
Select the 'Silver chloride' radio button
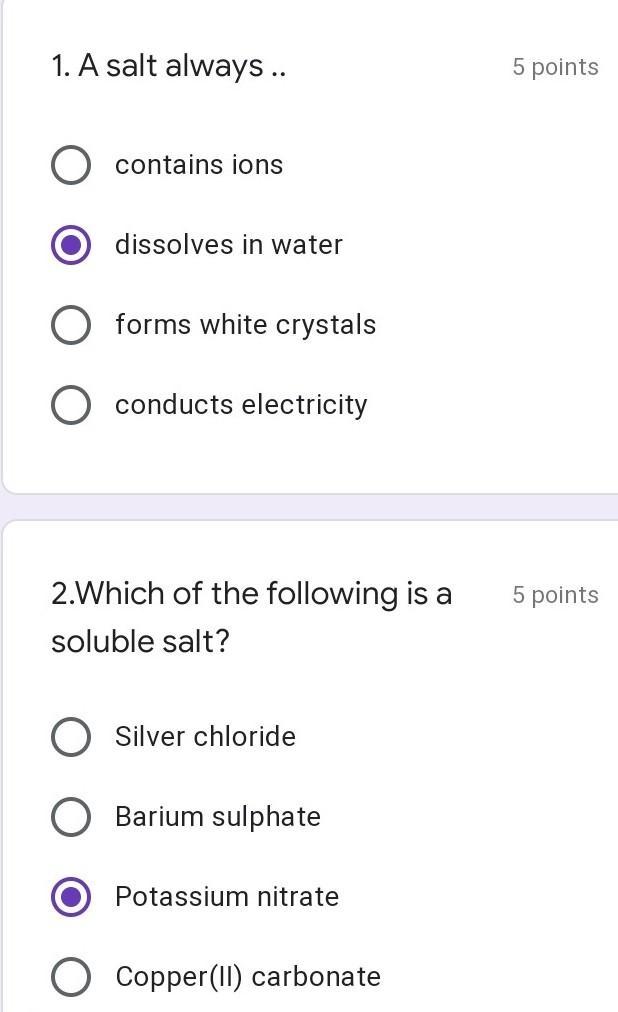coord(70,737)
